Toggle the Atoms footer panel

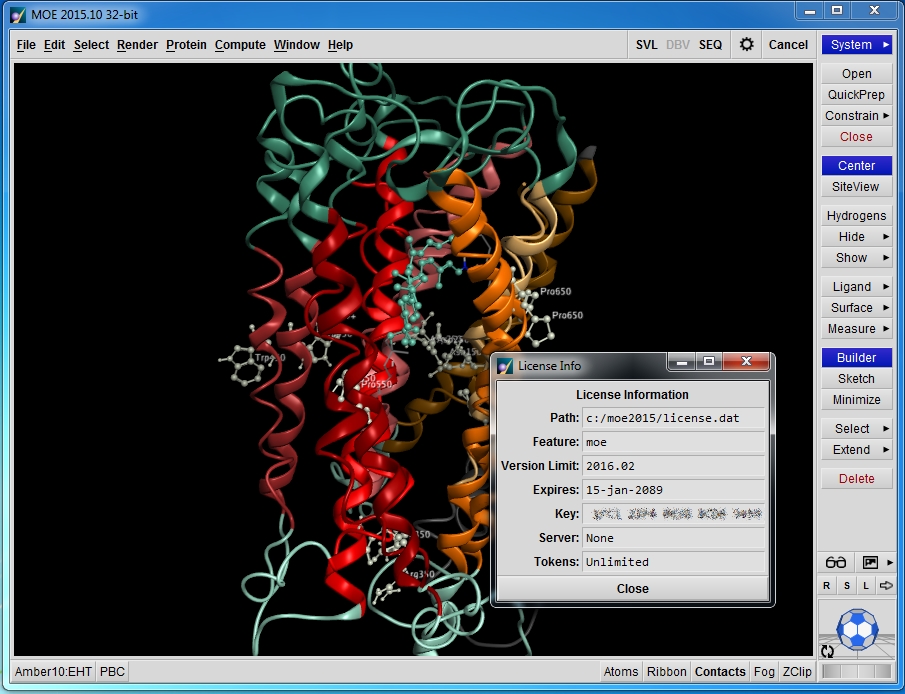(620, 671)
